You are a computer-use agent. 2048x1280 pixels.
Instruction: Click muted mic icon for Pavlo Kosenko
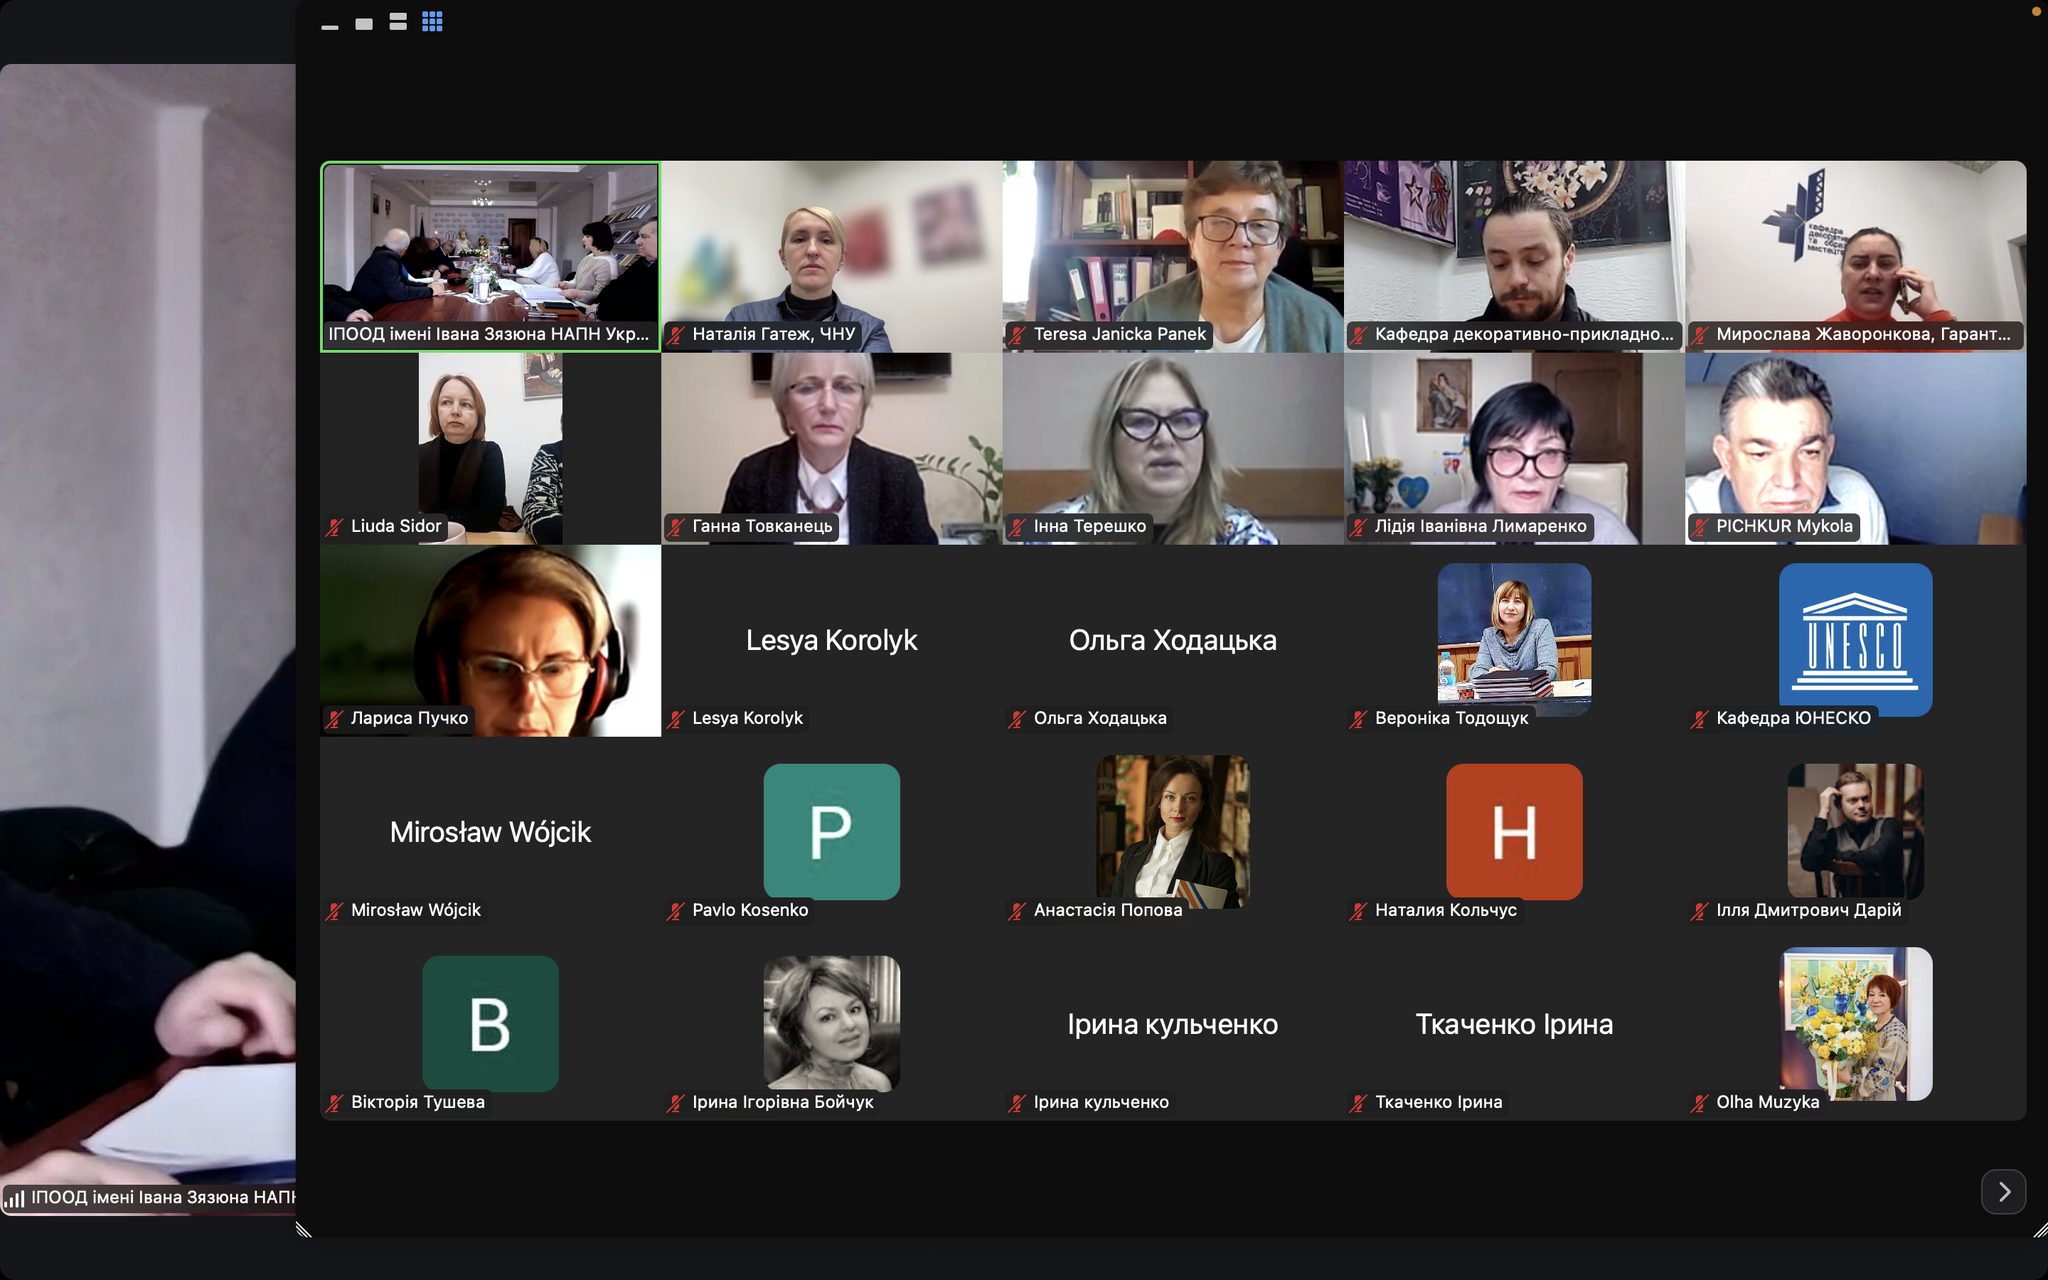(676, 911)
